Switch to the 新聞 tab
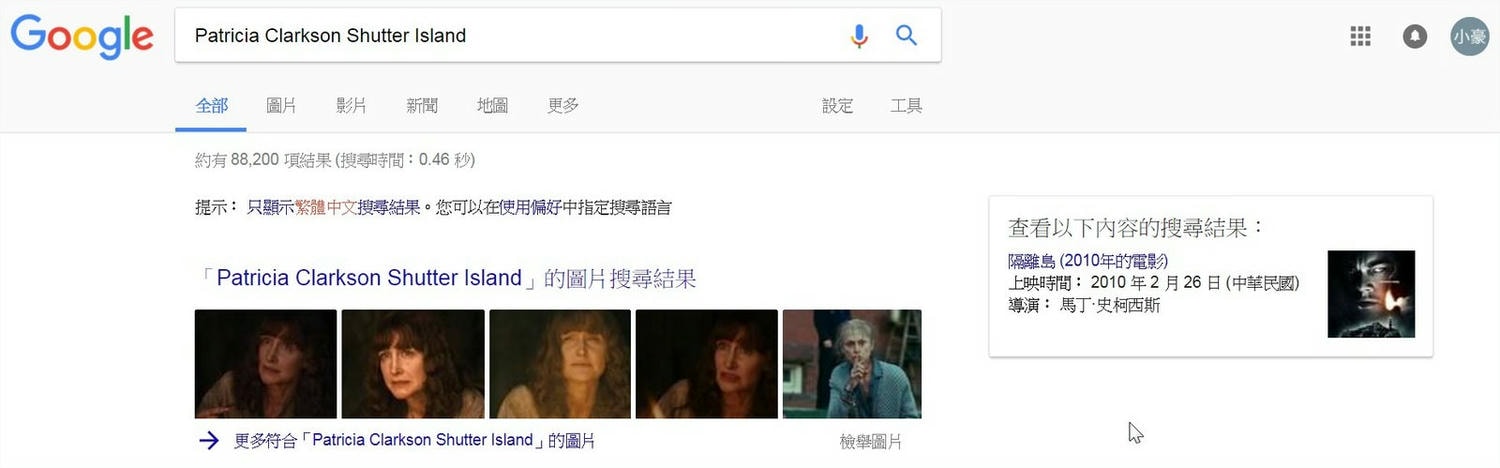 coord(422,106)
